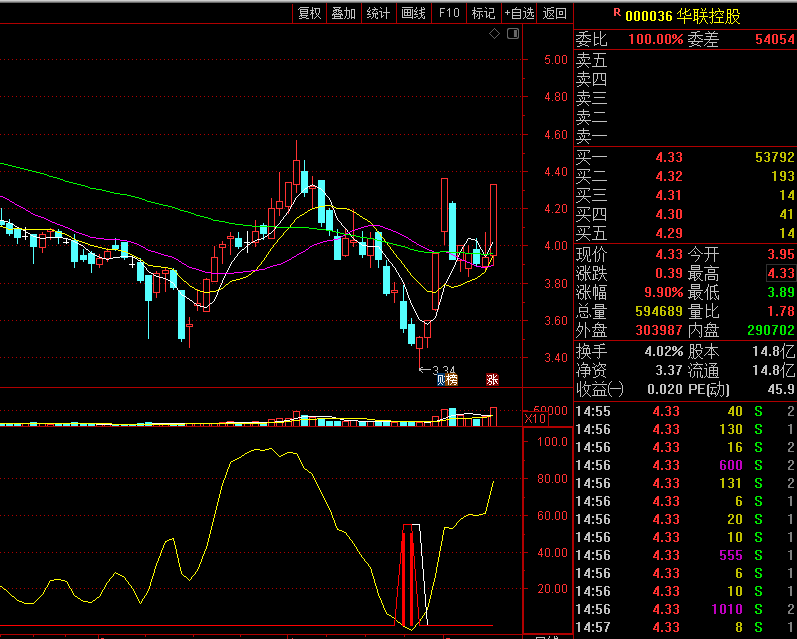Click the 5.00 price axis label

(556, 59)
